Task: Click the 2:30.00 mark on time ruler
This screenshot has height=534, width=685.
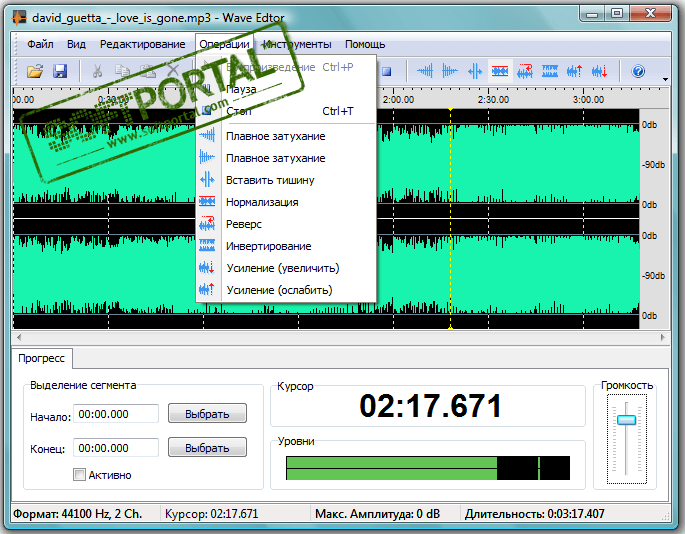Action: pyautogui.click(x=493, y=100)
